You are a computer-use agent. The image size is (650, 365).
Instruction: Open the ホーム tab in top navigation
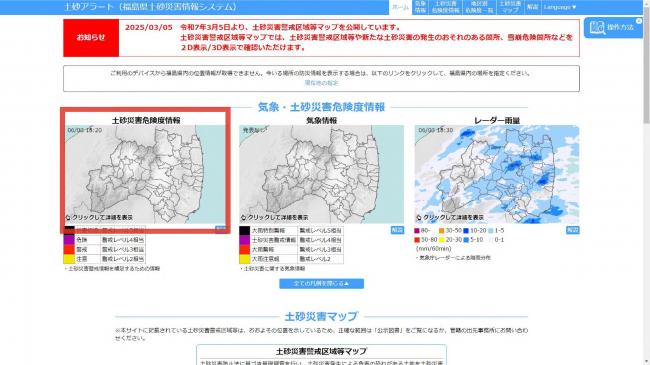click(x=400, y=7)
